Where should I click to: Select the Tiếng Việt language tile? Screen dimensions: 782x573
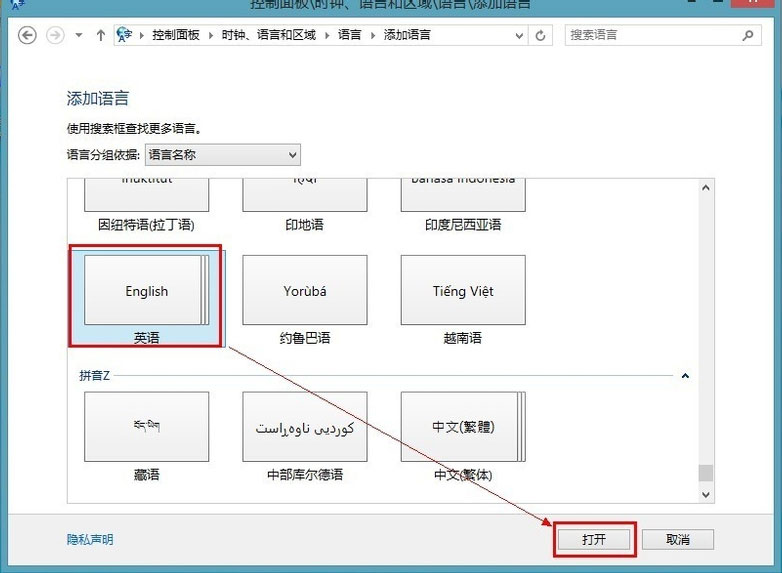(x=463, y=291)
